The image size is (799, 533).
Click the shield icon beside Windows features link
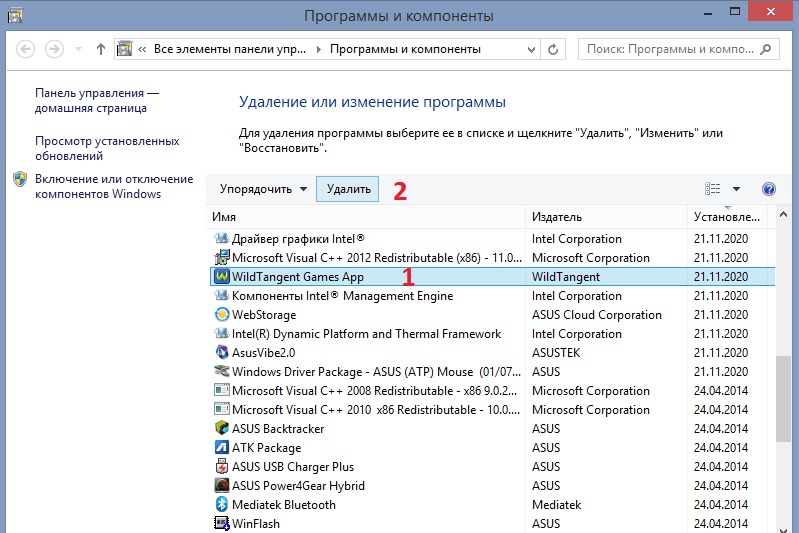coord(20,179)
